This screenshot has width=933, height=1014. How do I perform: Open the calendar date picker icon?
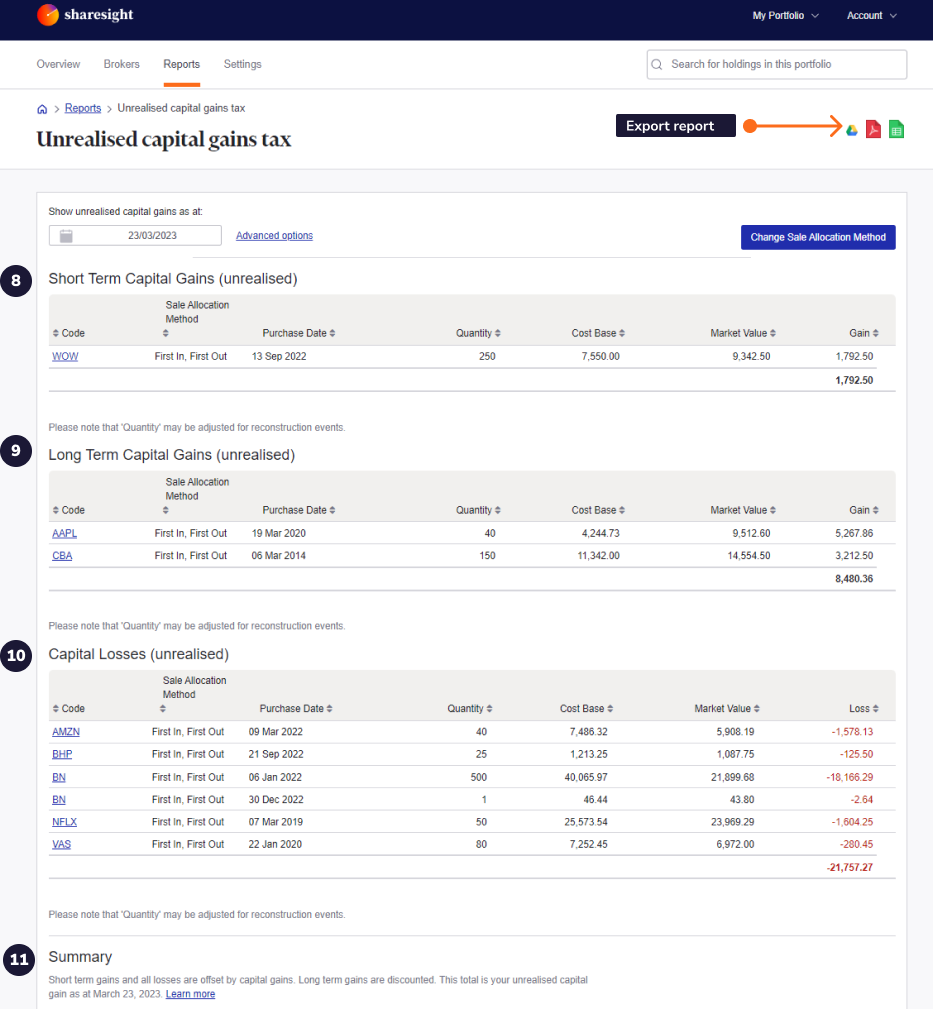(x=66, y=236)
